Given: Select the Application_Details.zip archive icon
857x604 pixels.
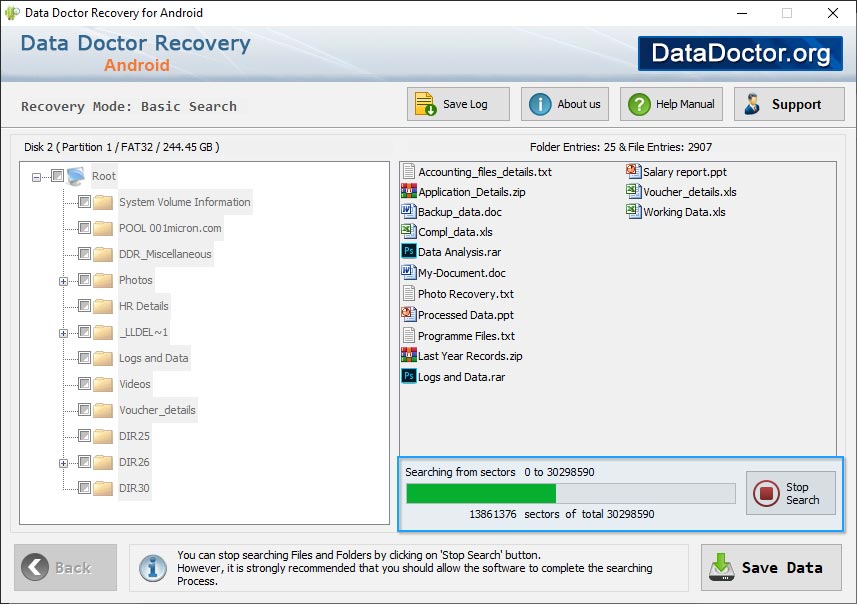Looking at the screenshot, I should pyautogui.click(x=409, y=191).
